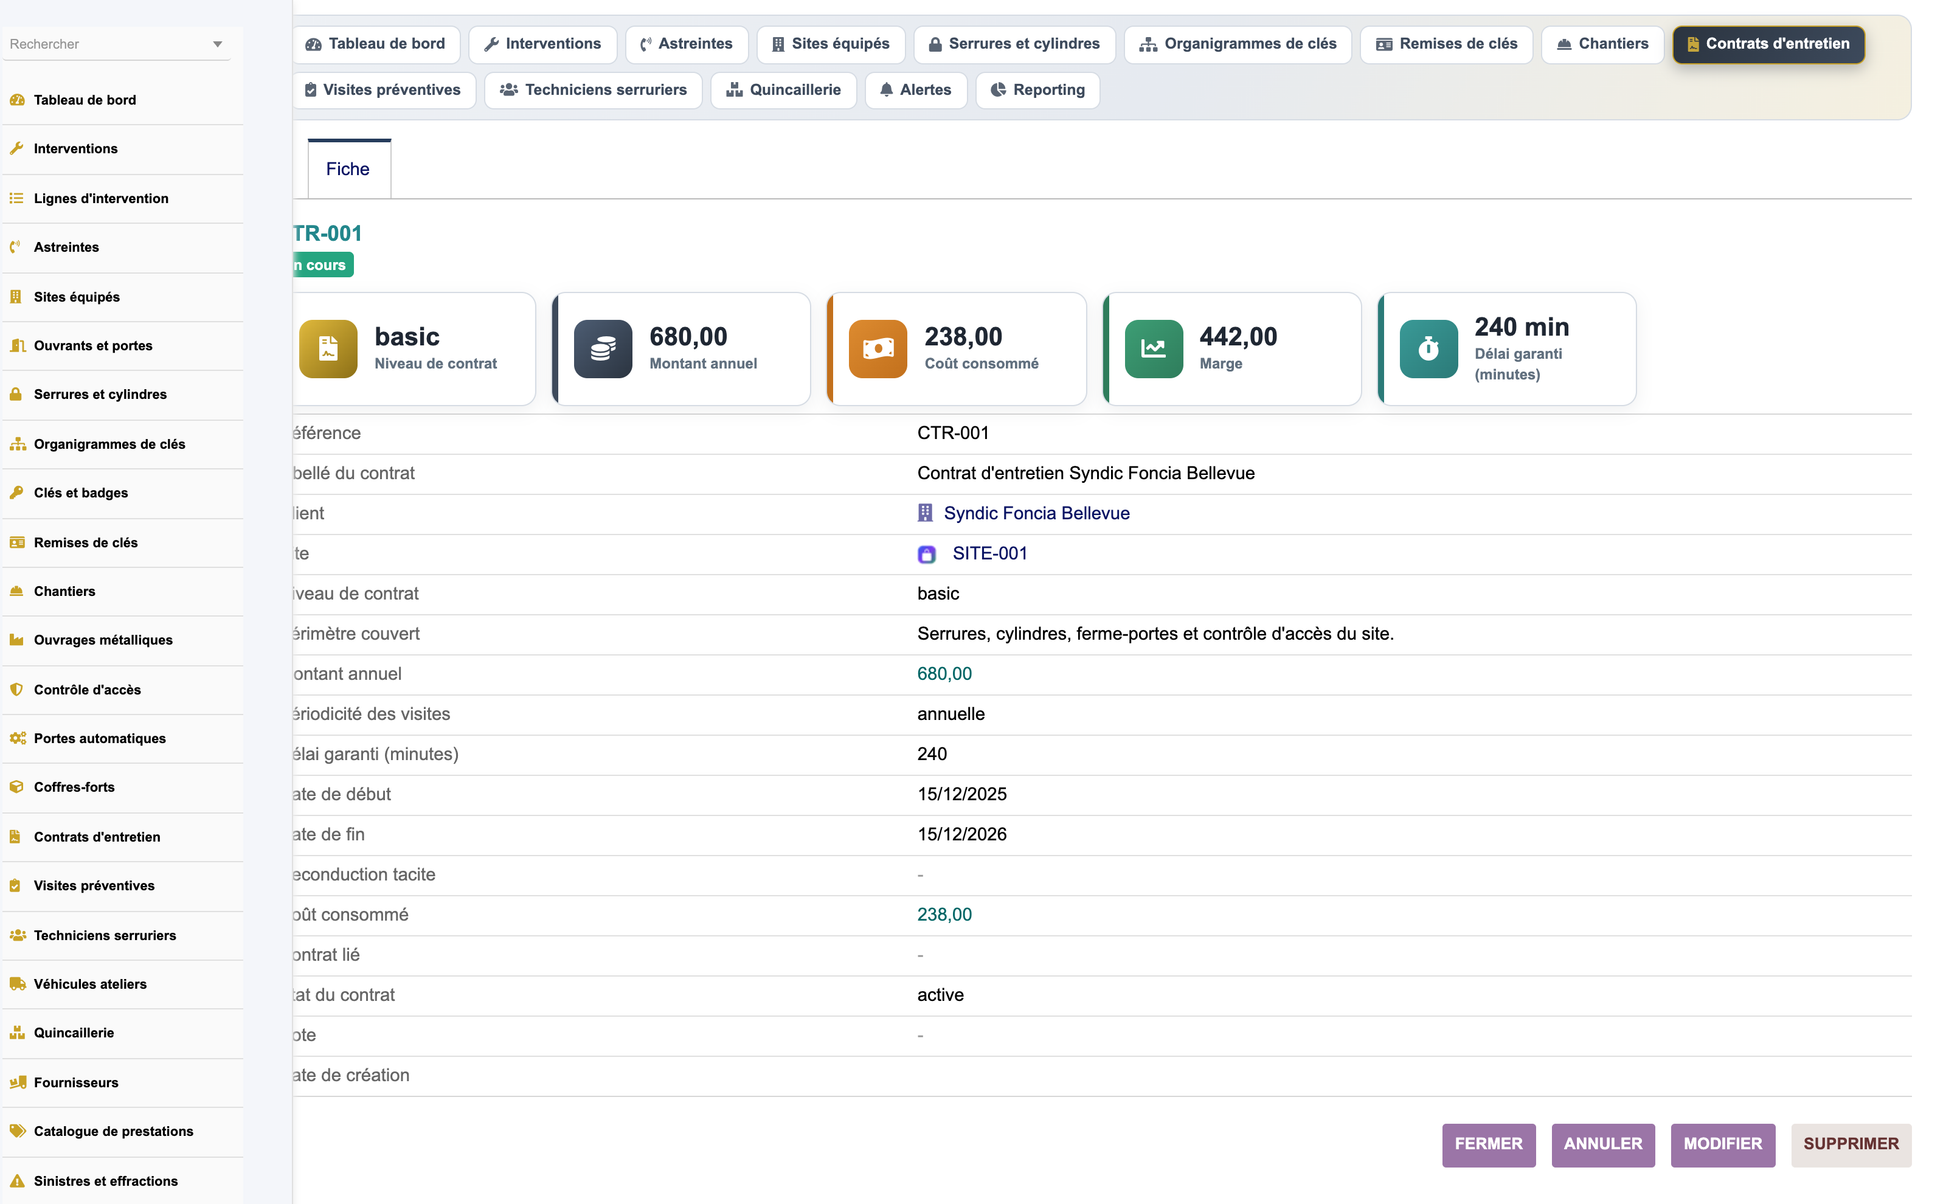
Task: Open Tableau de bord in top navigation
Action: click(376, 44)
